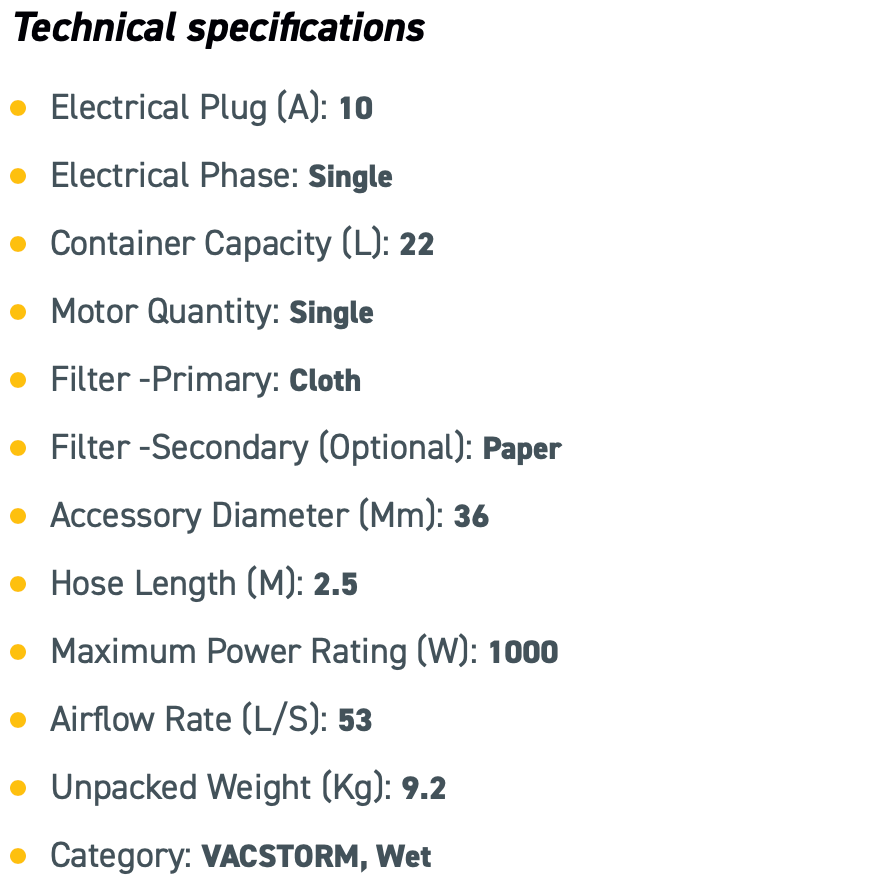Click the Hose Length value 2.5

[336, 585]
